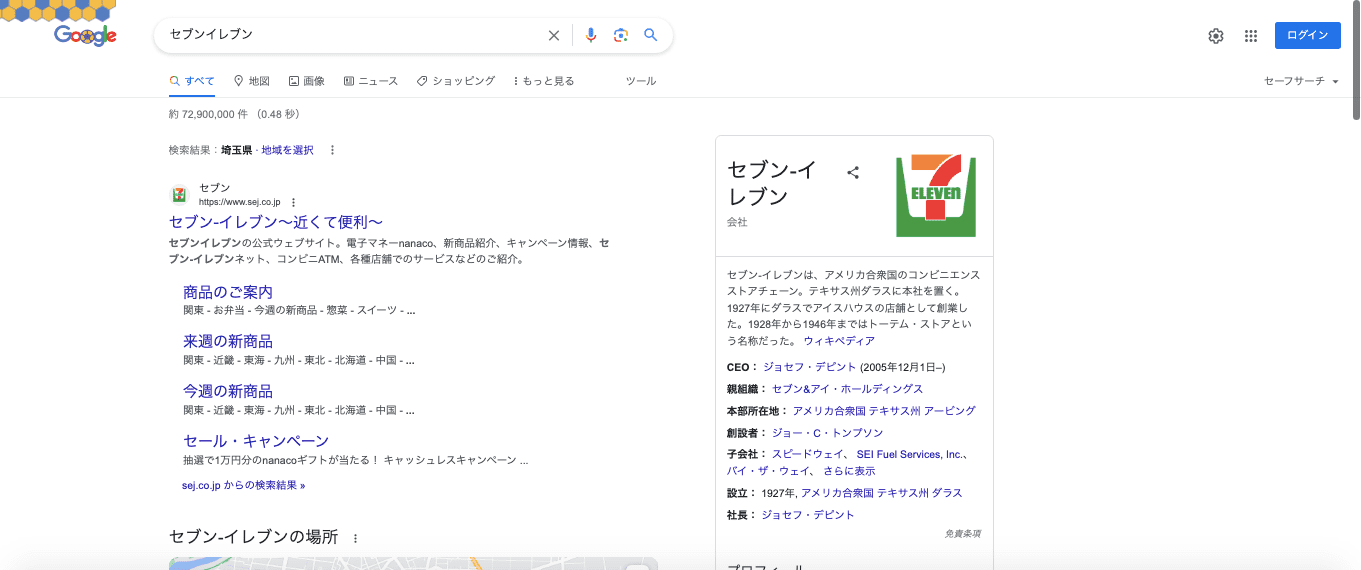Open options menu next to セブン-イレブンの場所
Image resolution: width=1361 pixels, height=570 pixels.
point(355,538)
